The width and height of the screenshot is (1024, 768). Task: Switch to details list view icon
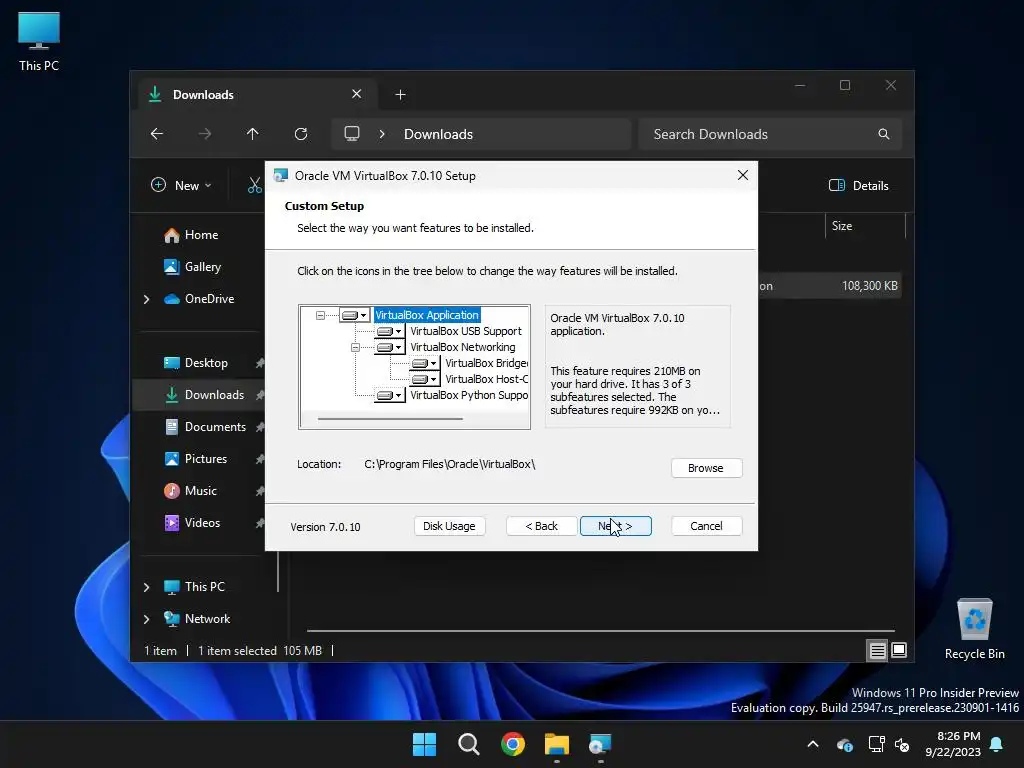click(x=878, y=650)
